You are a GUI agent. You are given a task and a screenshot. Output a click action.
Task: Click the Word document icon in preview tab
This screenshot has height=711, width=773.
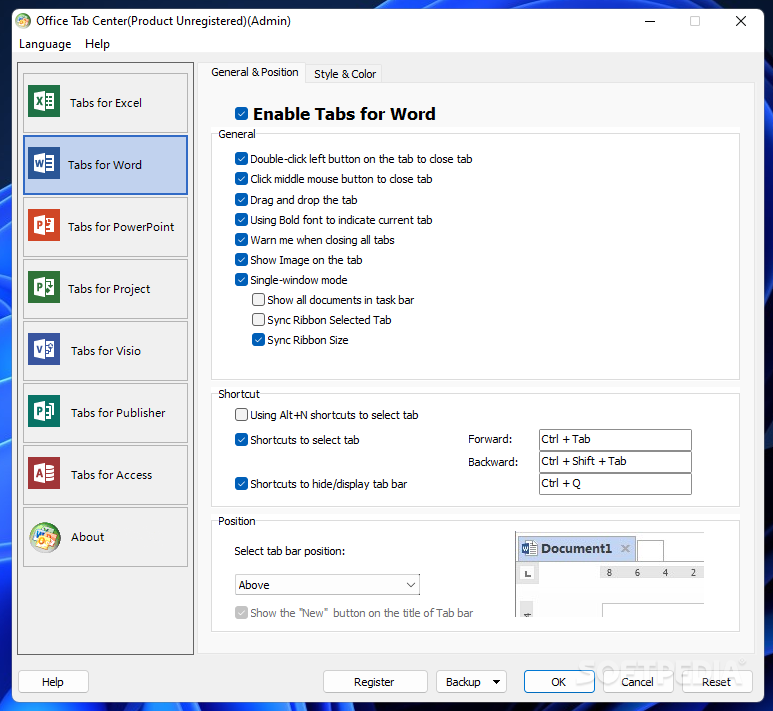click(529, 548)
